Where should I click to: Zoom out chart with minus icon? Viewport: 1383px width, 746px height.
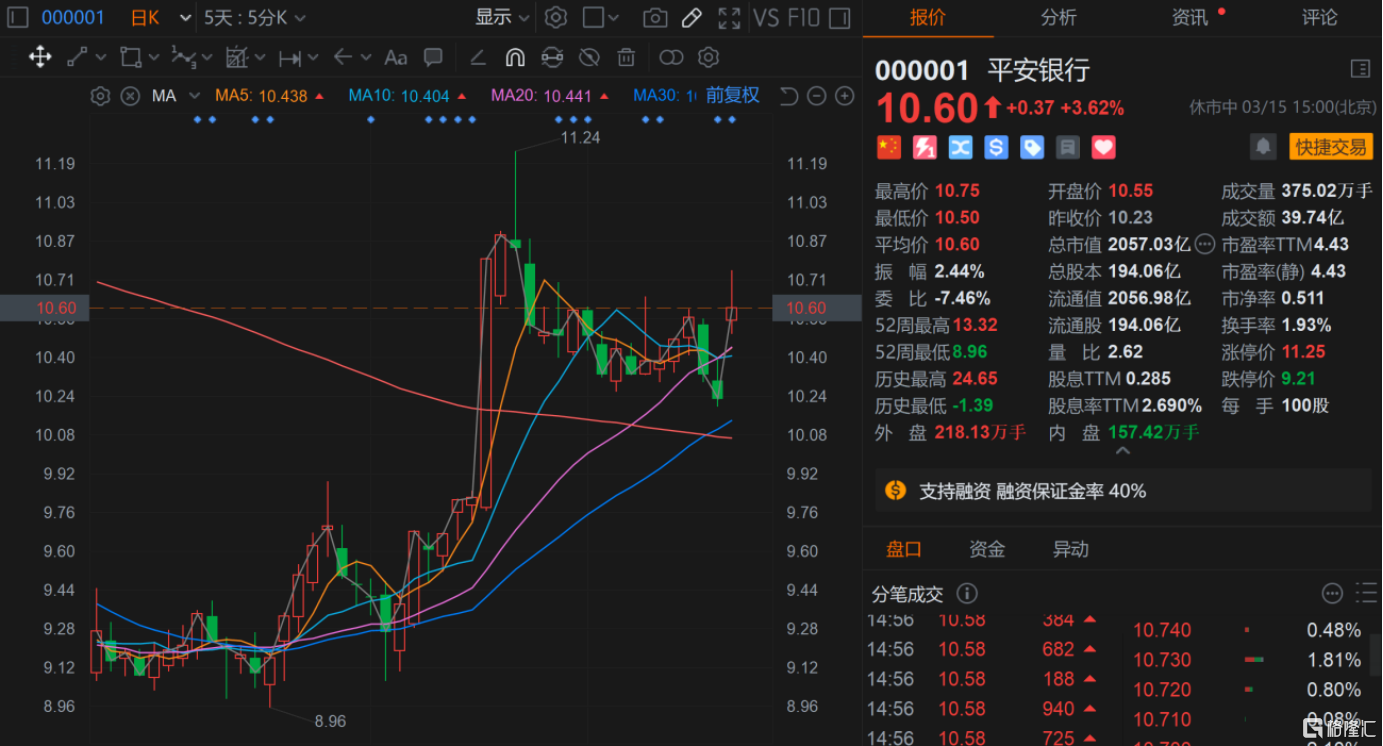pos(816,96)
